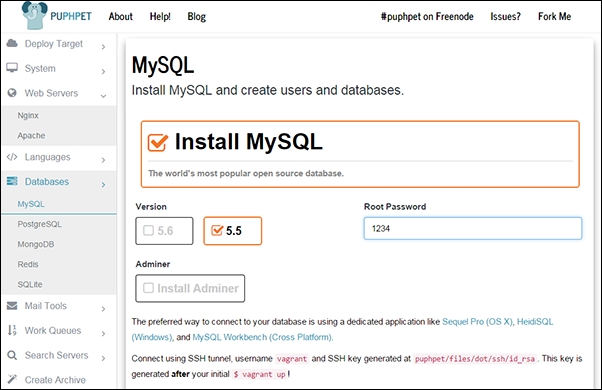Click the Create Archive wand icon
This screenshot has width=602, height=390.
pyautogui.click(x=12, y=379)
